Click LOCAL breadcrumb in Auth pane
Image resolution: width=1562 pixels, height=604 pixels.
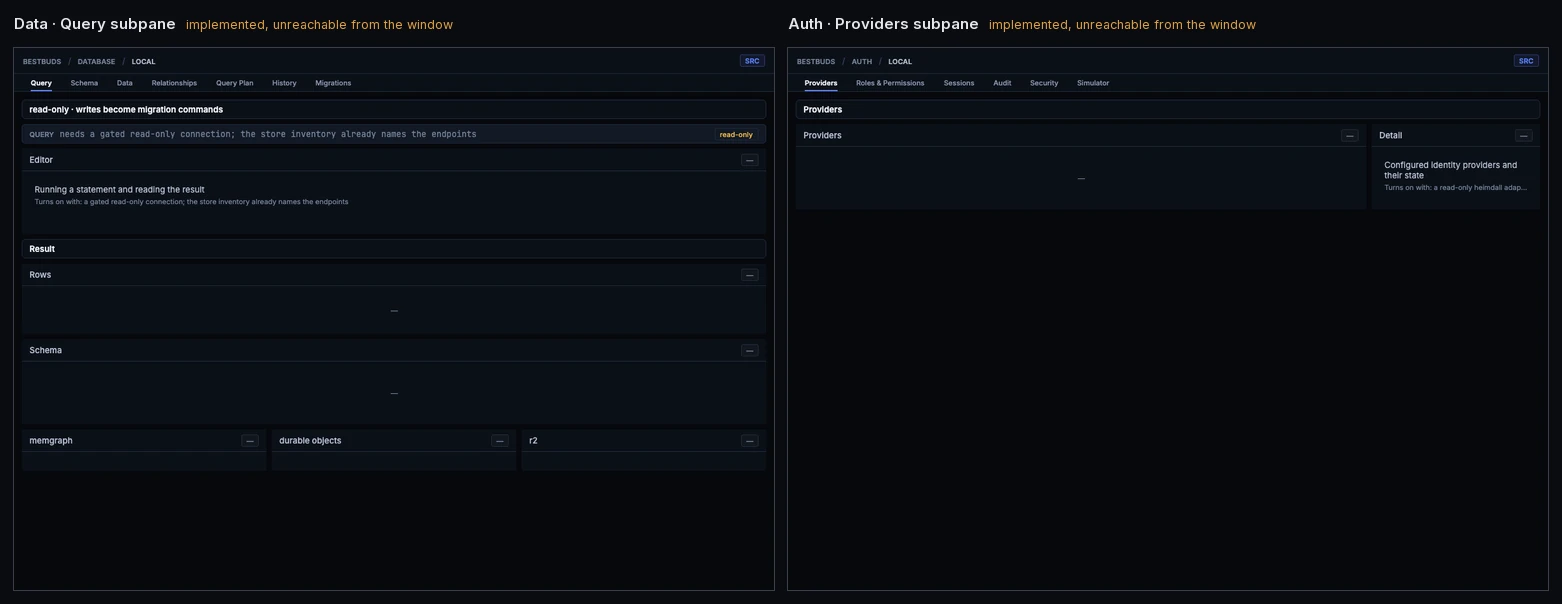(900, 62)
